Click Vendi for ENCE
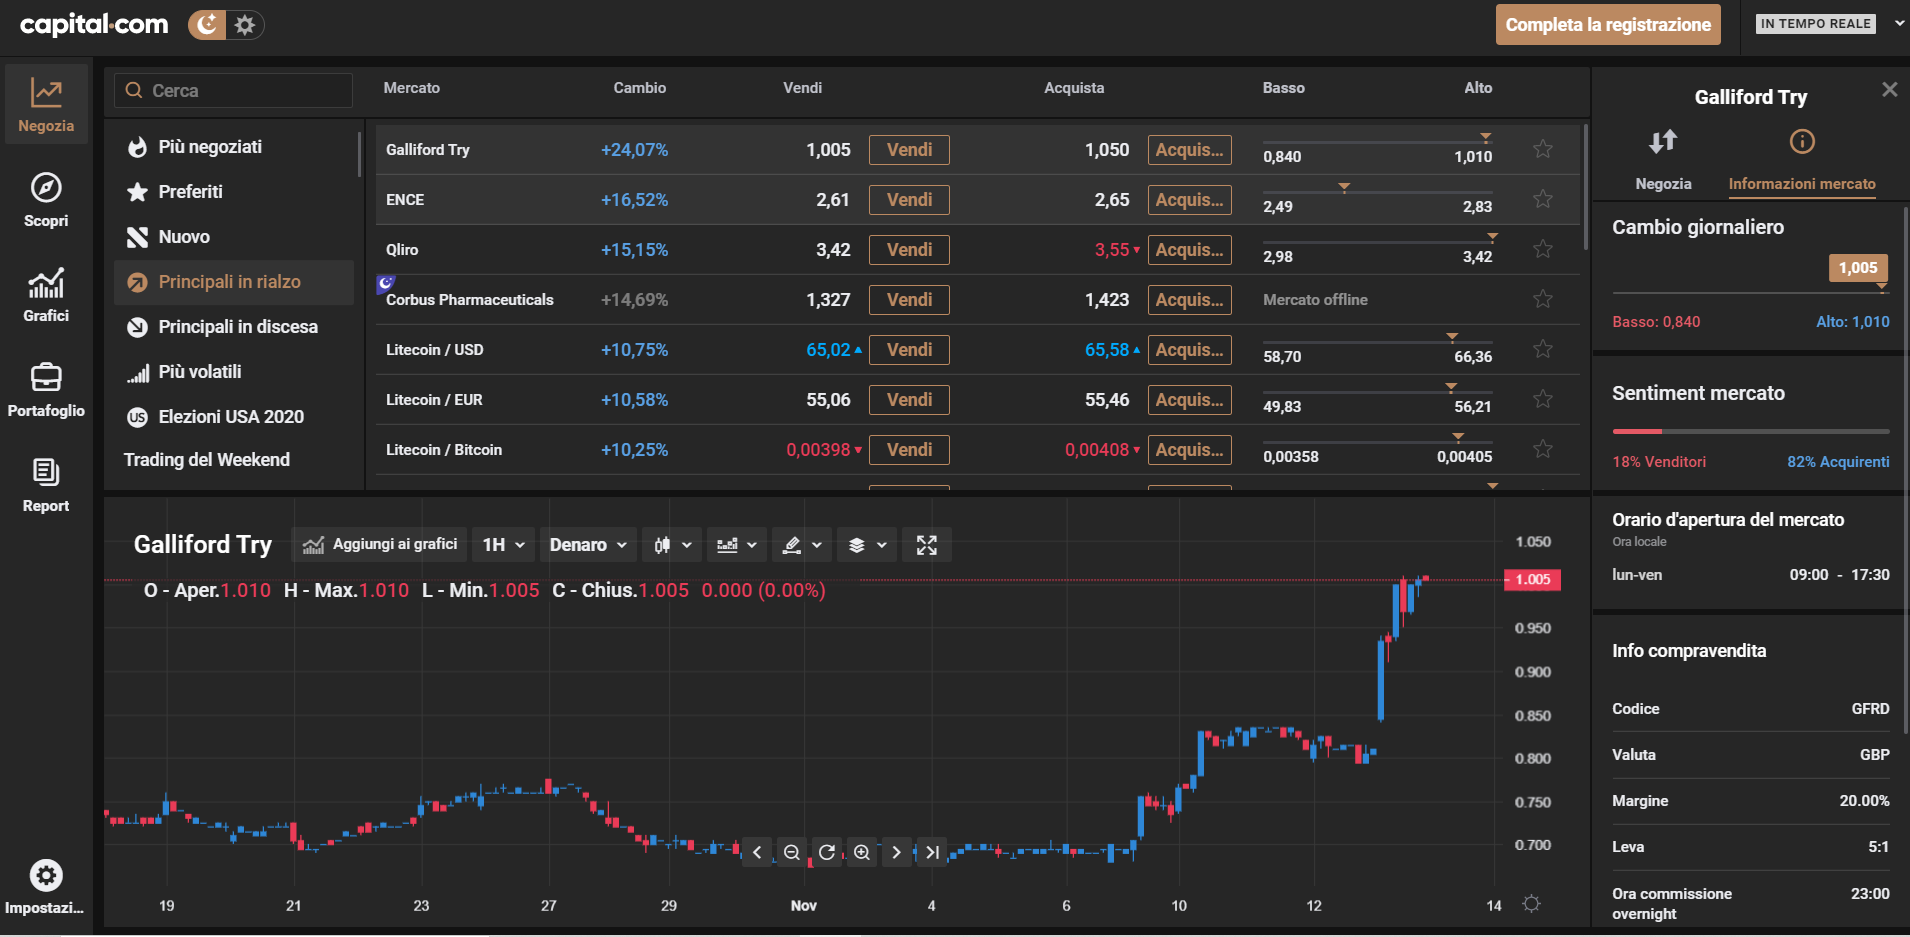 point(909,200)
